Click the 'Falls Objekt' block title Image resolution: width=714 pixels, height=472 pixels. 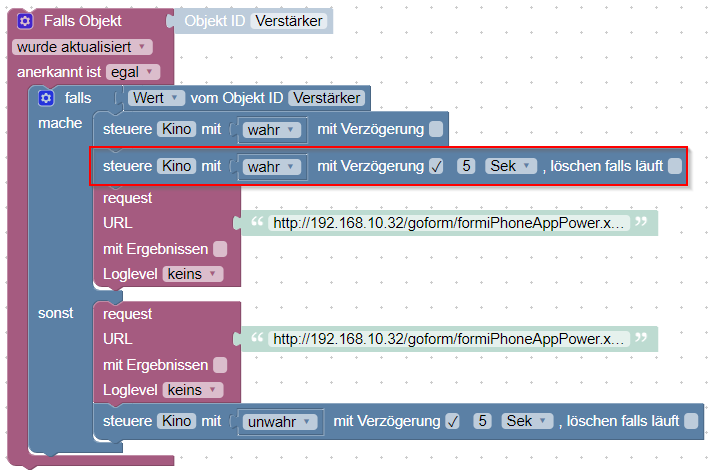tap(82, 21)
